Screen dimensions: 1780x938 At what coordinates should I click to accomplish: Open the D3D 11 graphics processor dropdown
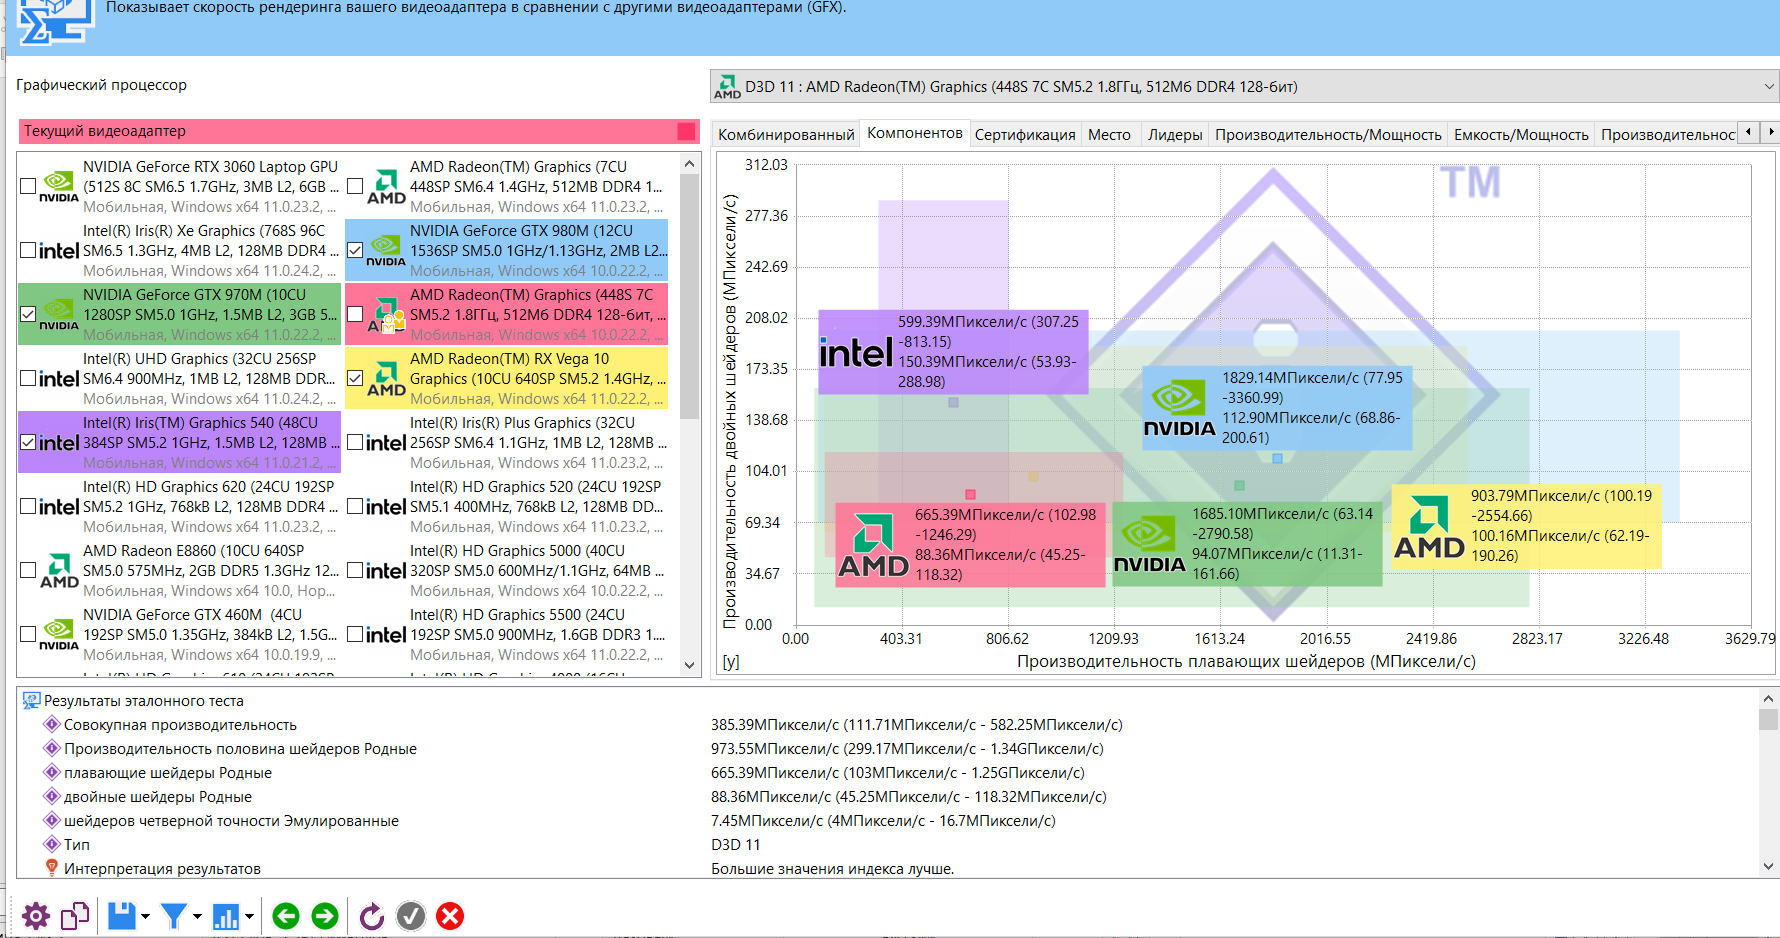click(1244, 87)
